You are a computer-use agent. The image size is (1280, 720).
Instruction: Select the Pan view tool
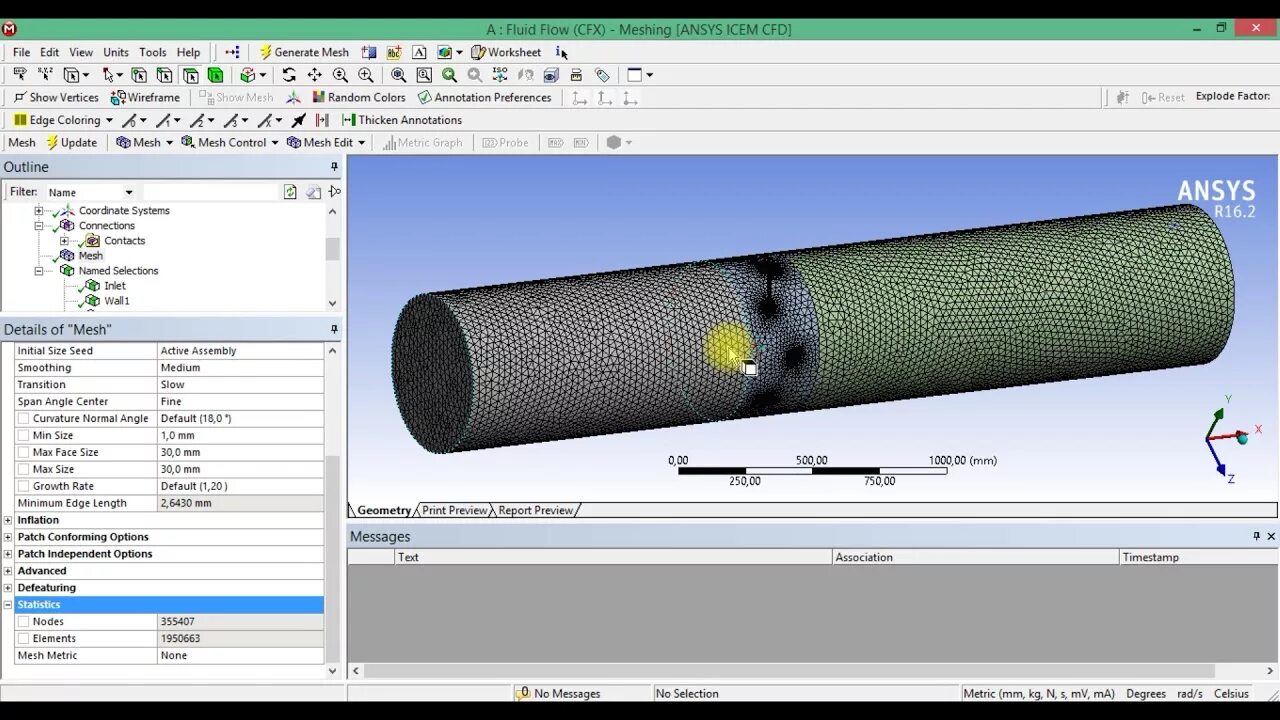point(314,75)
